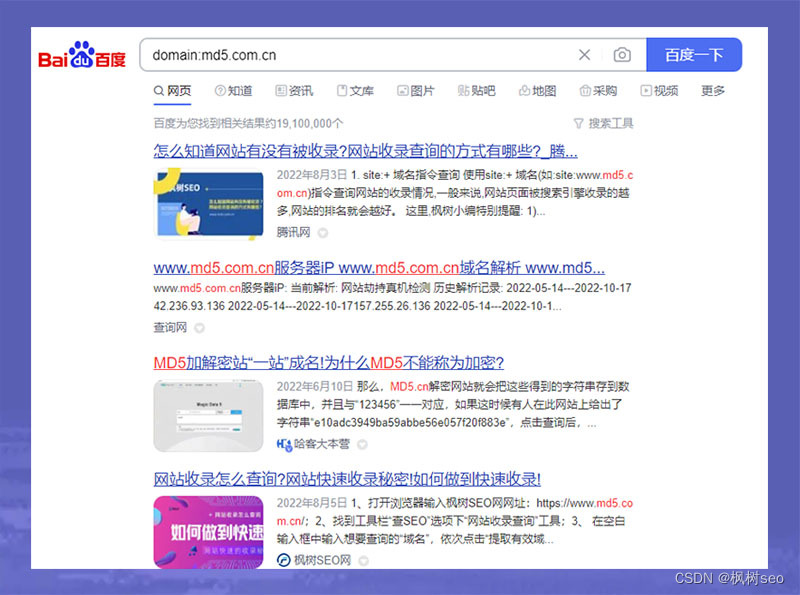Click the play icon on 视频 tab
The height and width of the screenshot is (595, 800).
646,91
